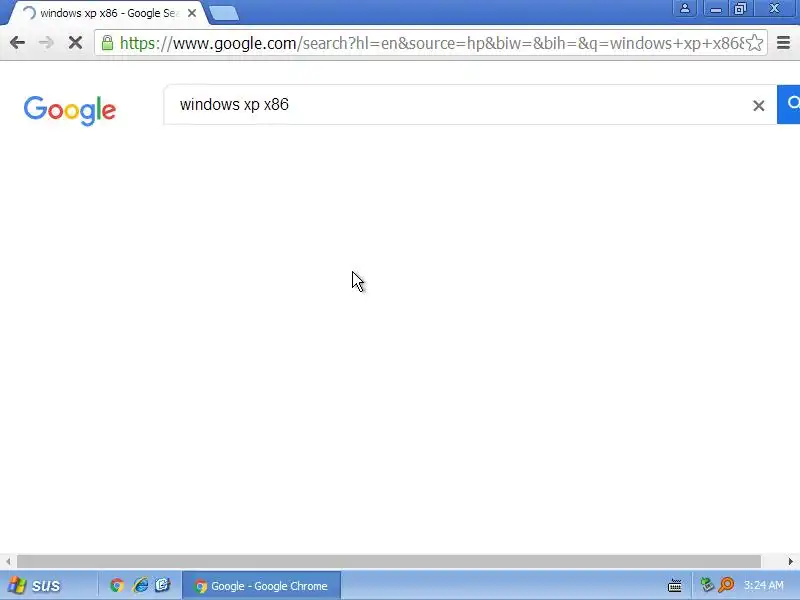Click the Google logo
The height and width of the screenshot is (600, 800).
coord(70,110)
